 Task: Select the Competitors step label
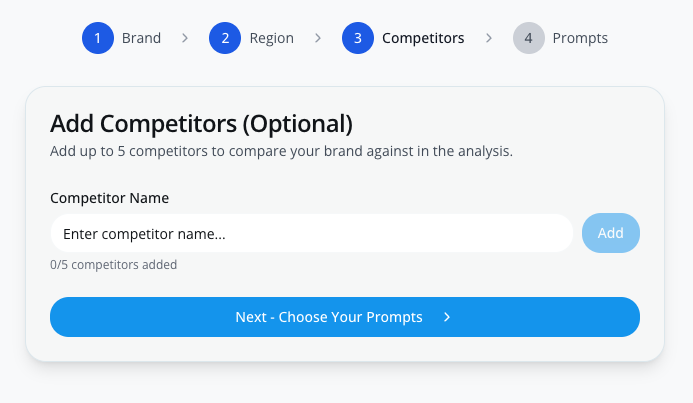point(423,39)
